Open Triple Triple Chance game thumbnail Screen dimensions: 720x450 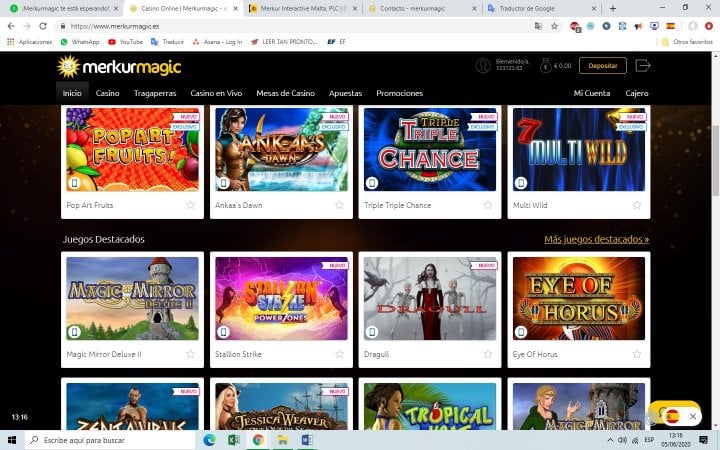tap(430, 149)
